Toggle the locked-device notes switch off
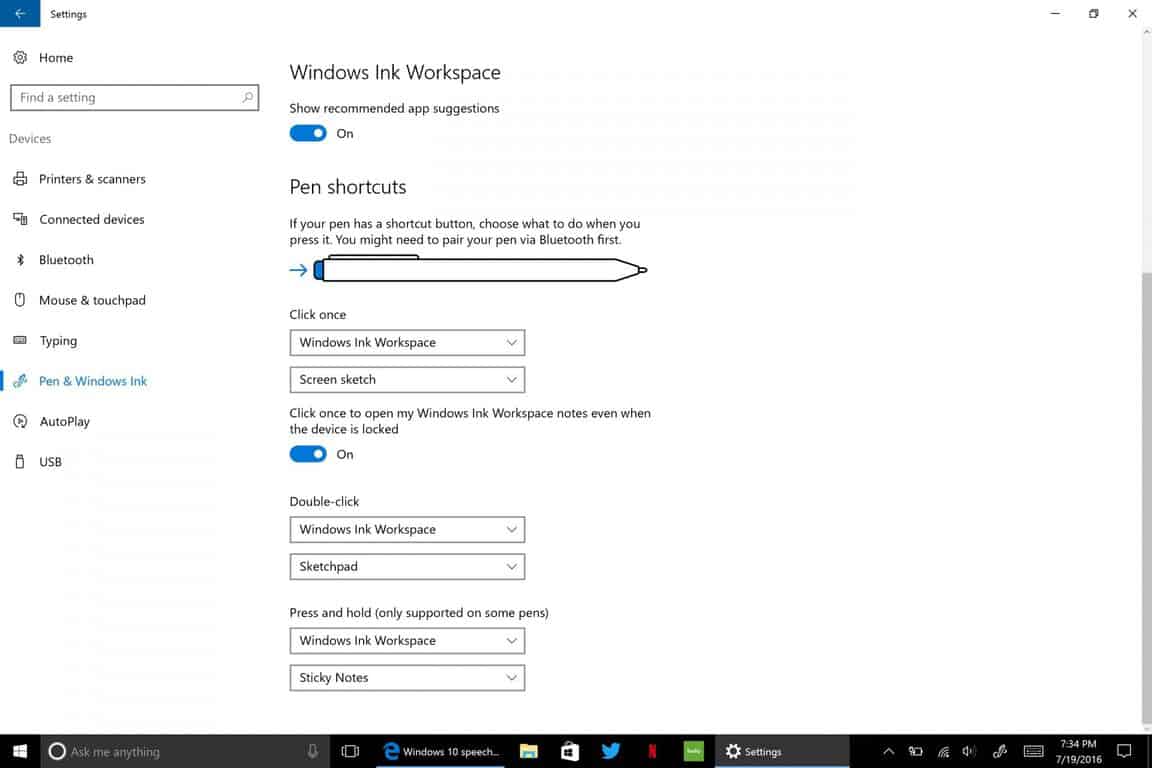The height and width of the screenshot is (768, 1152). pos(308,454)
